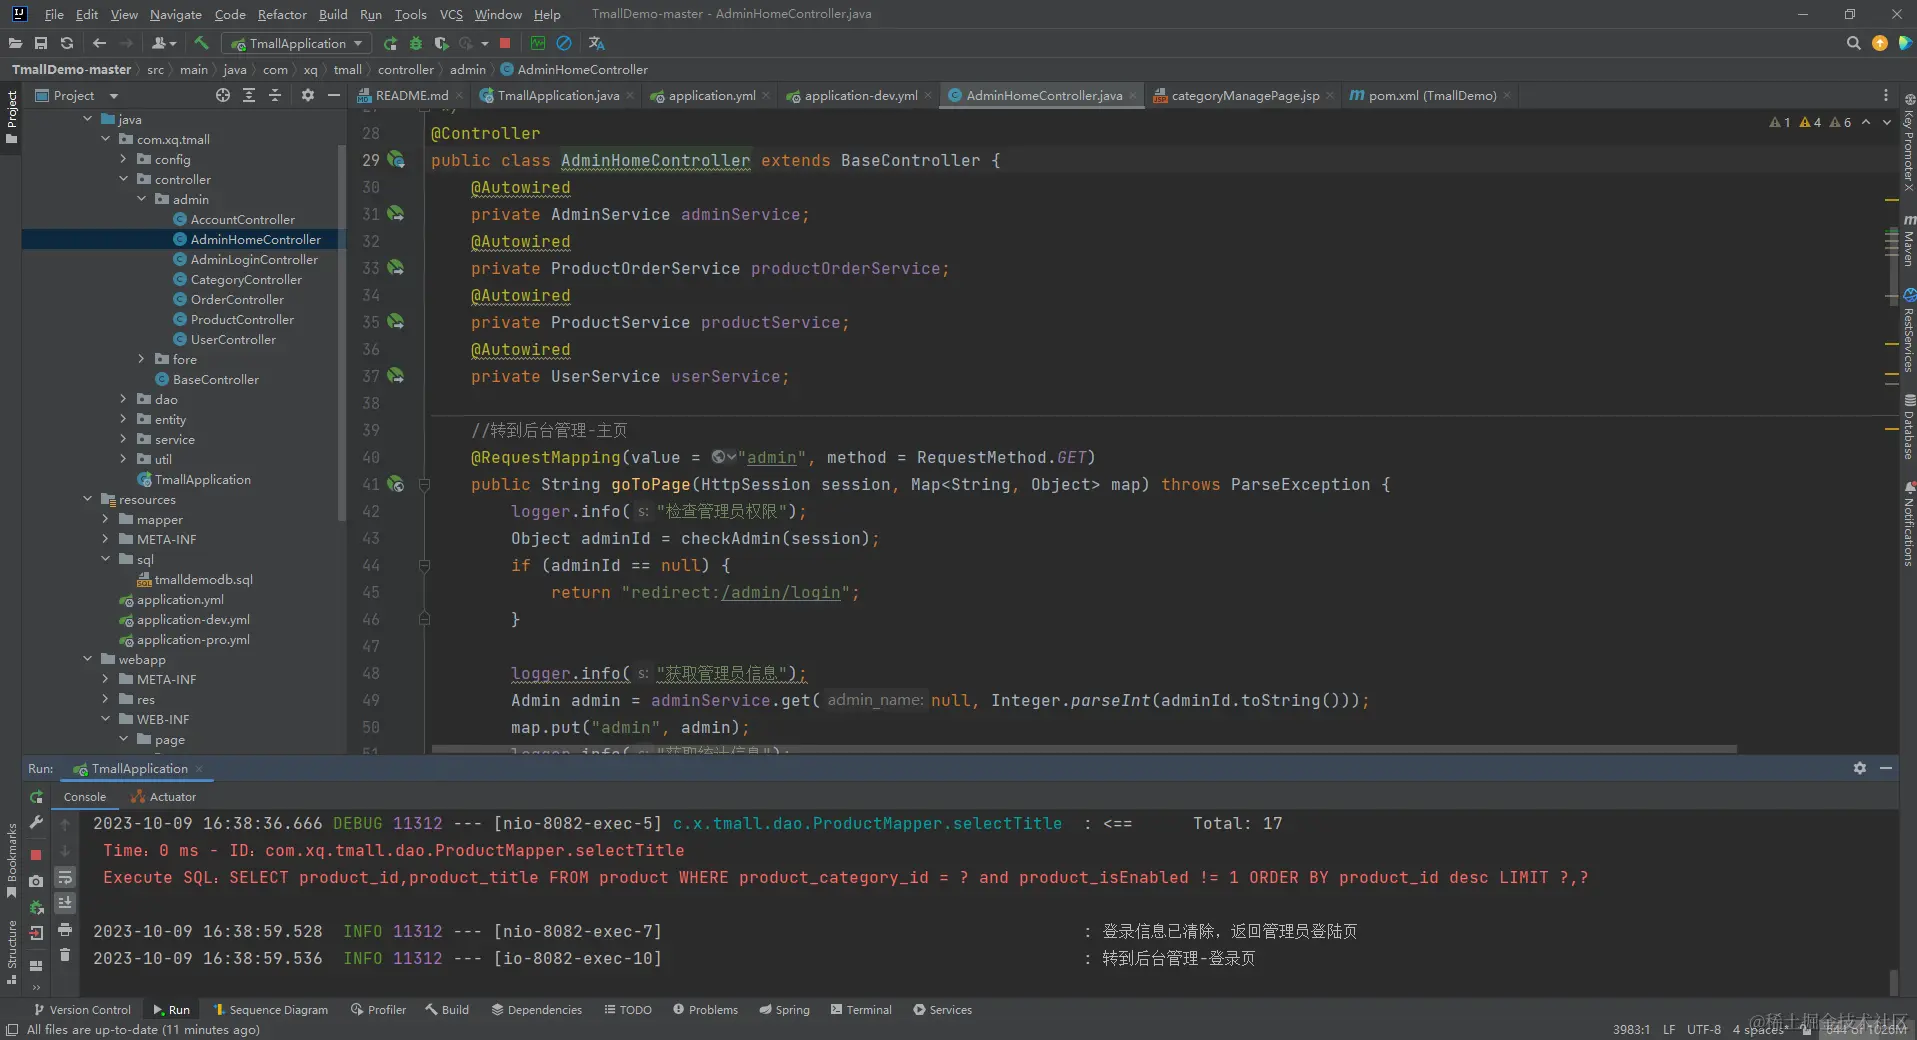Click the Open folder toolbar icon
Screen dimensions: 1917x1040
15,43
